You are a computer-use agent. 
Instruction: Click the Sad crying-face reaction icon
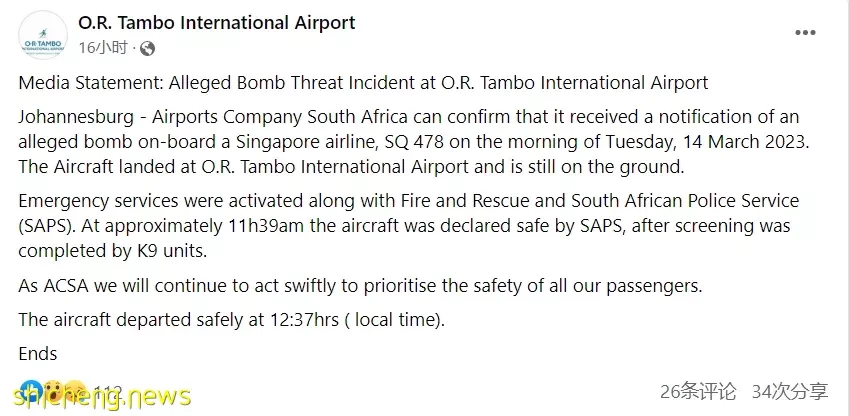76,390
